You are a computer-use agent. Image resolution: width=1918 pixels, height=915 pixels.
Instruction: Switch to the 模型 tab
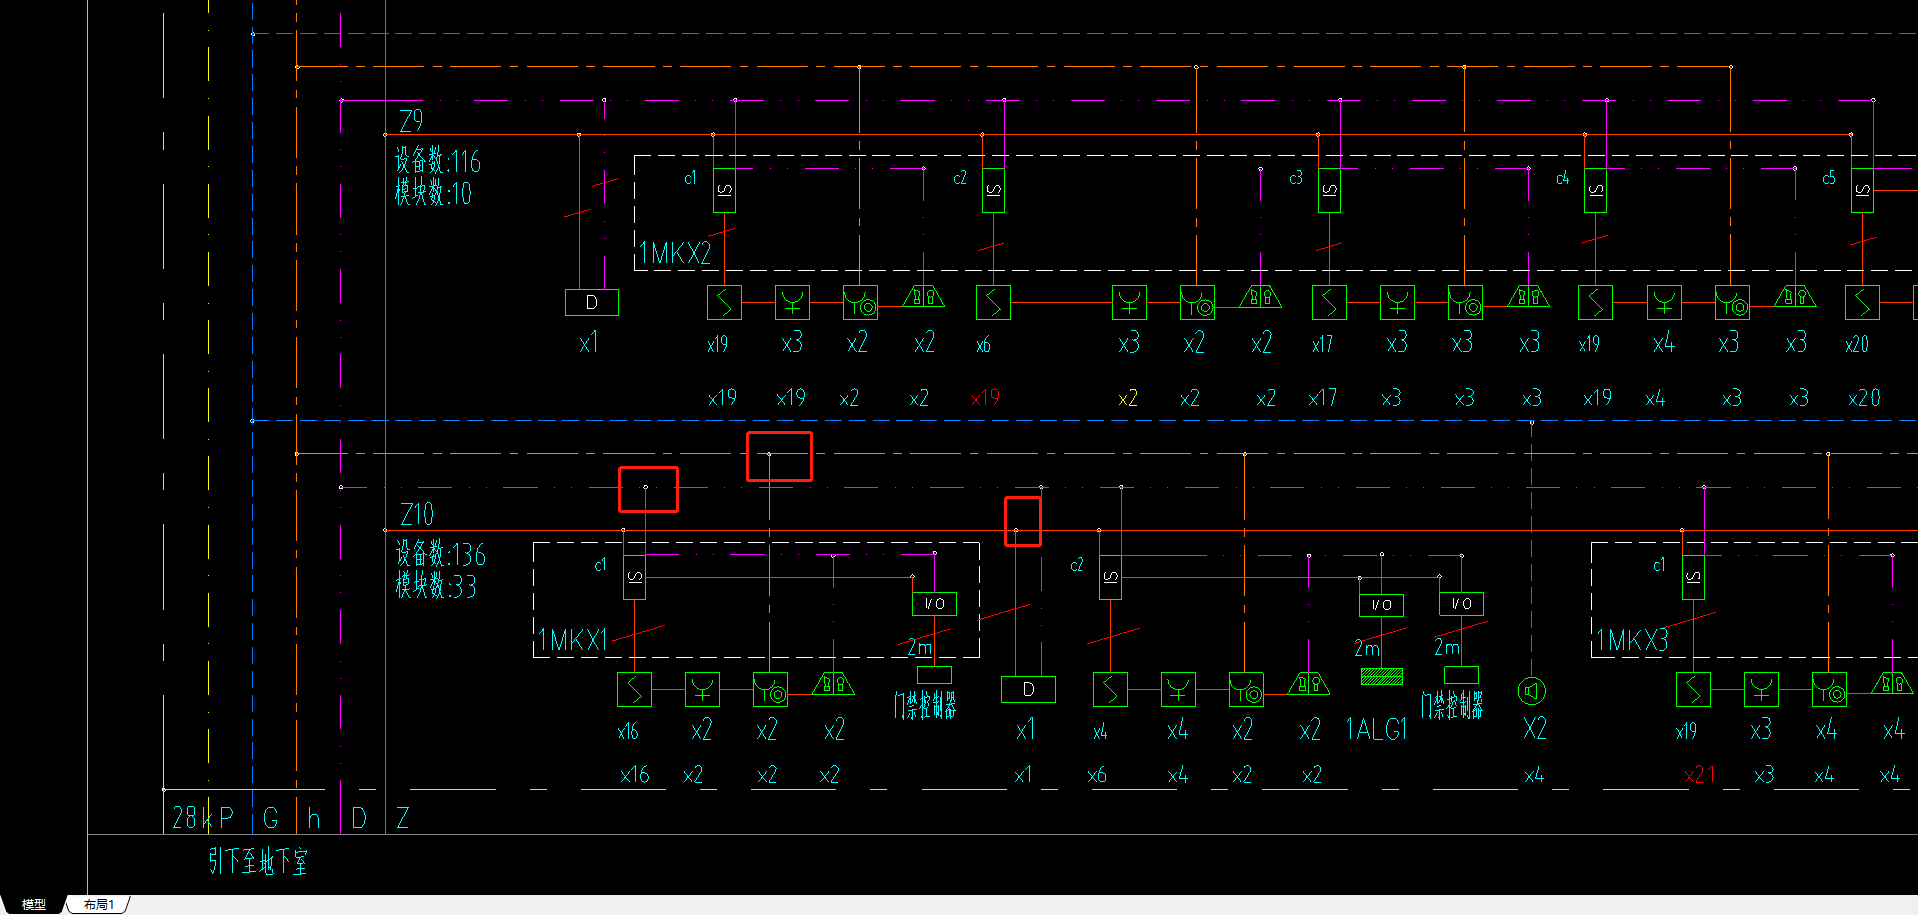[x=34, y=904]
